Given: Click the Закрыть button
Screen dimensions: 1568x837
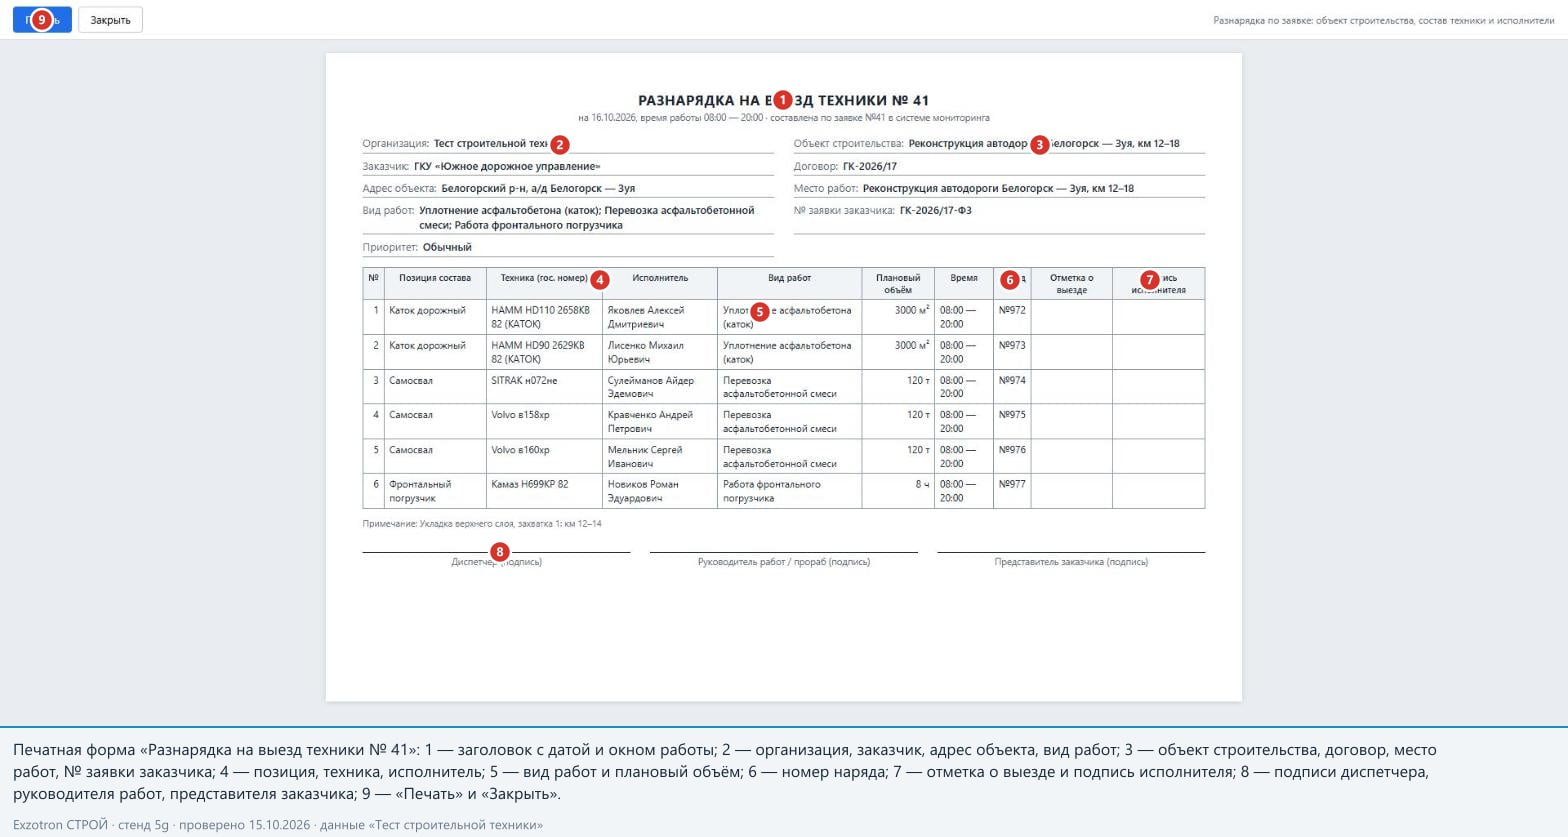Looking at the screenshot, I should click(x=110, y=20).
